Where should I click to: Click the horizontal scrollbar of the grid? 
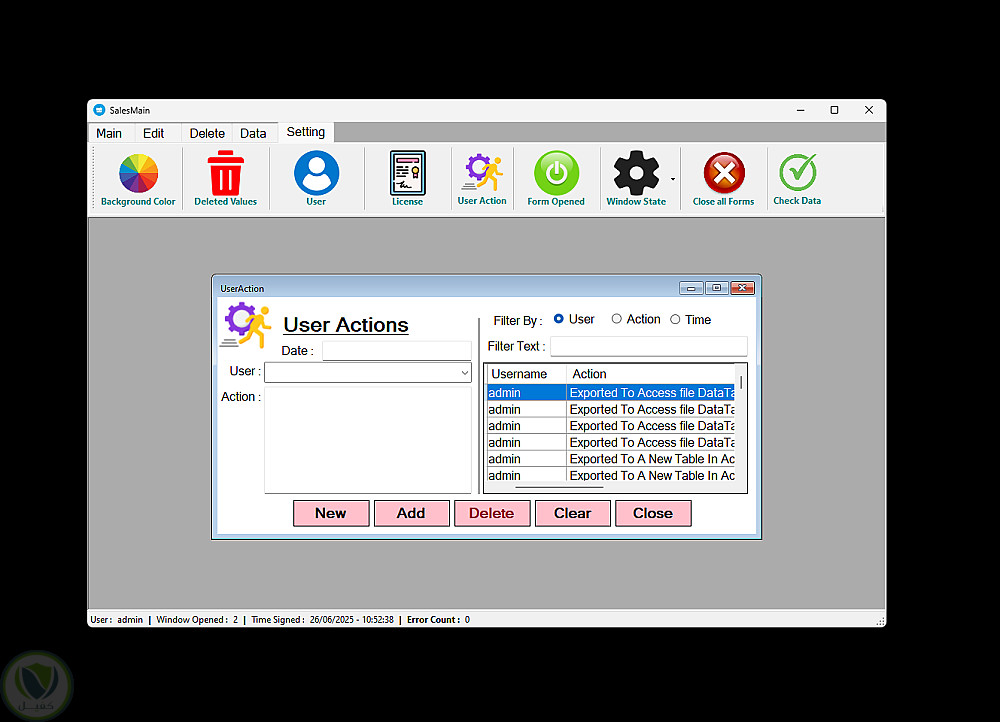coord(559,487)
